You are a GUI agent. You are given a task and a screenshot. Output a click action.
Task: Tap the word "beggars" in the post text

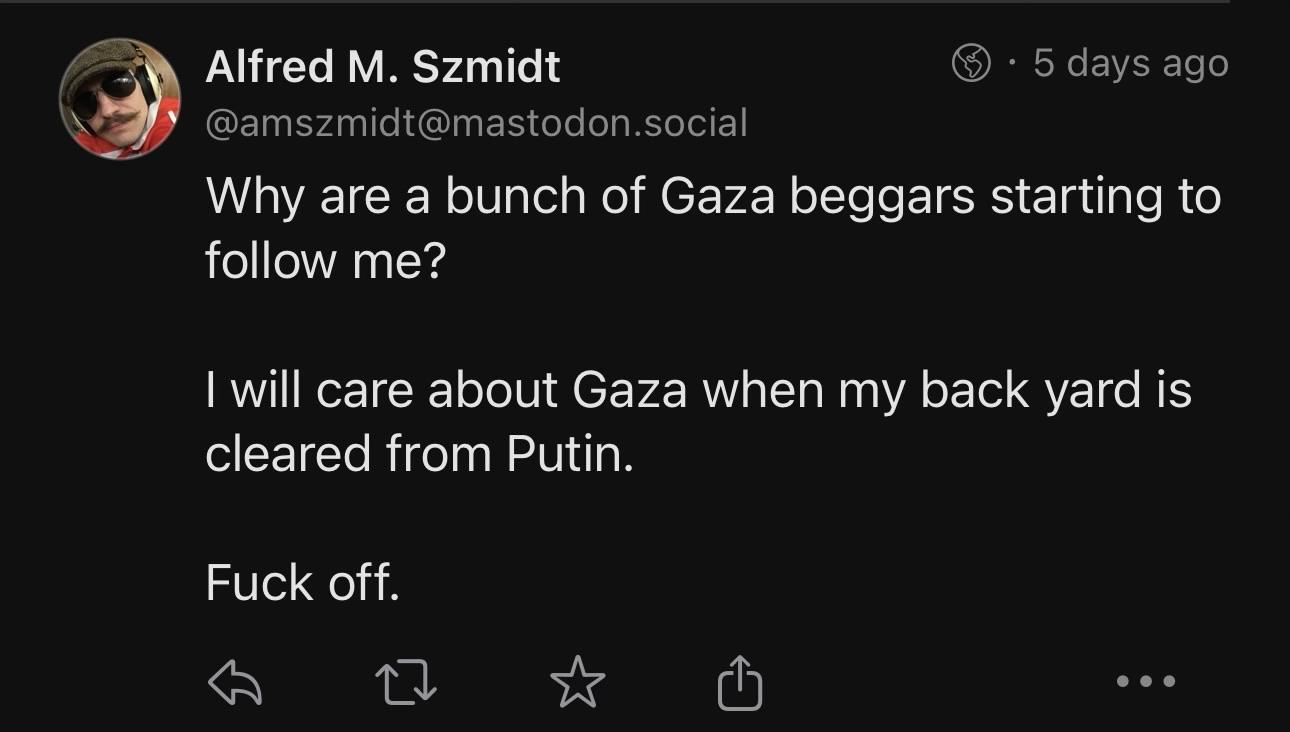[x=882, y=196]
